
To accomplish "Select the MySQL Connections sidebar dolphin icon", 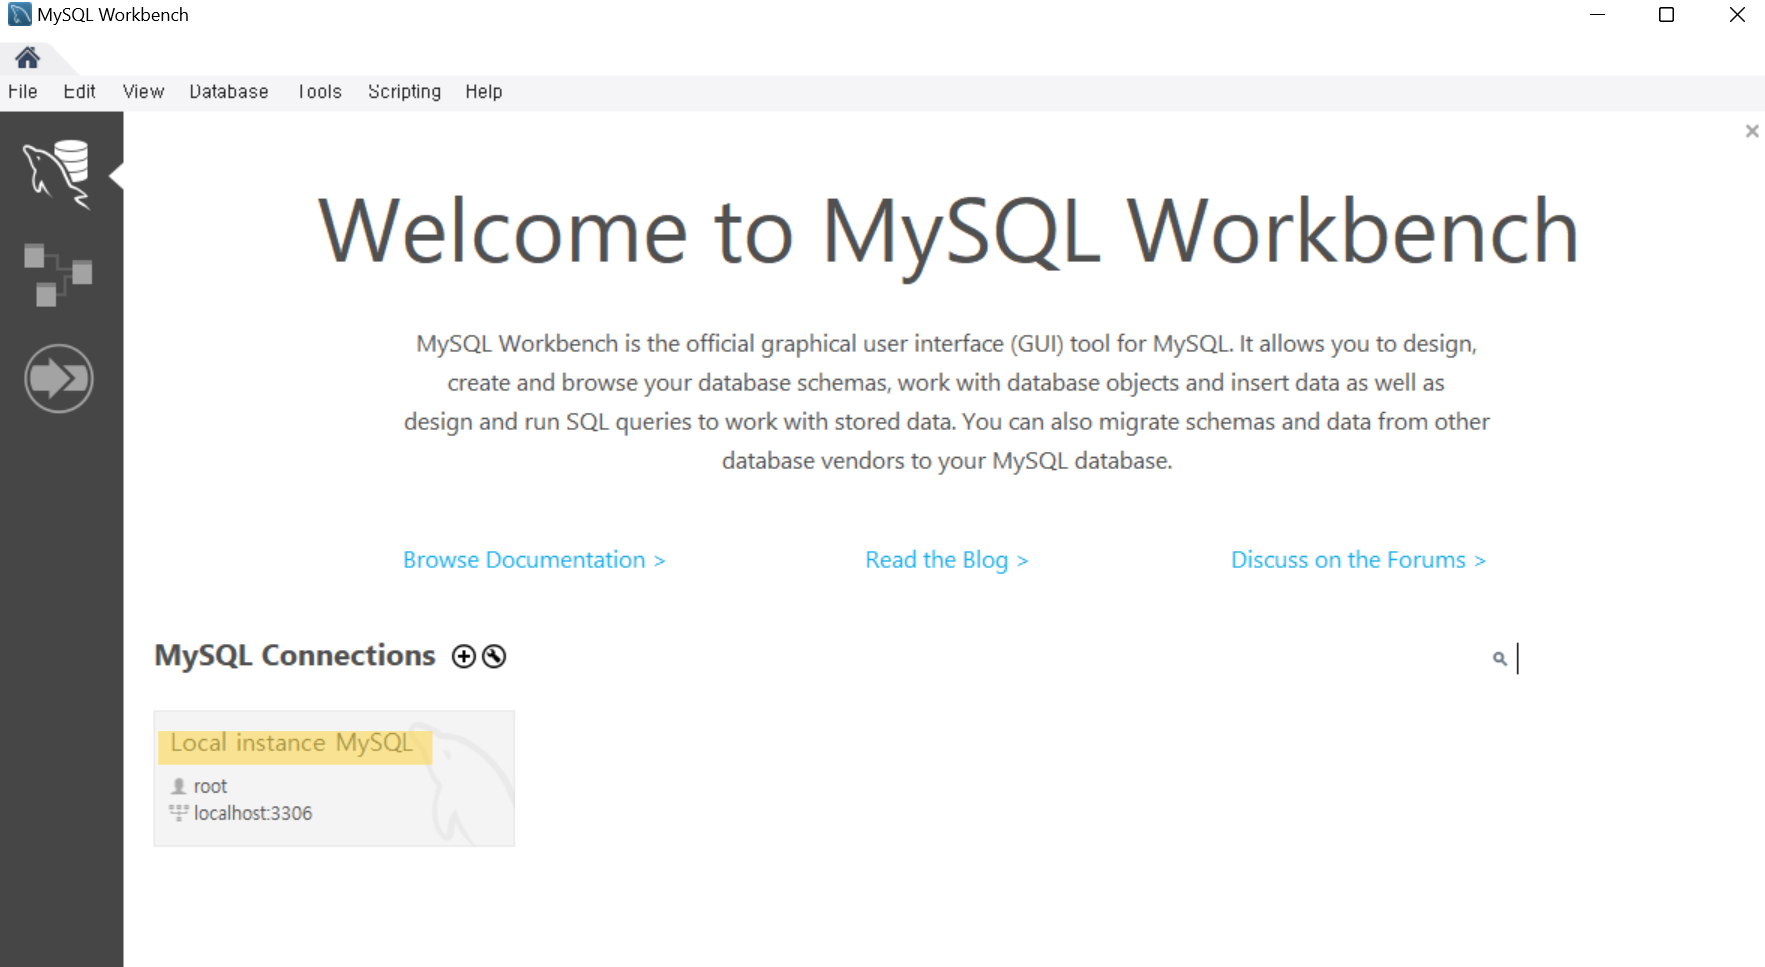I will tap(57, 175).
